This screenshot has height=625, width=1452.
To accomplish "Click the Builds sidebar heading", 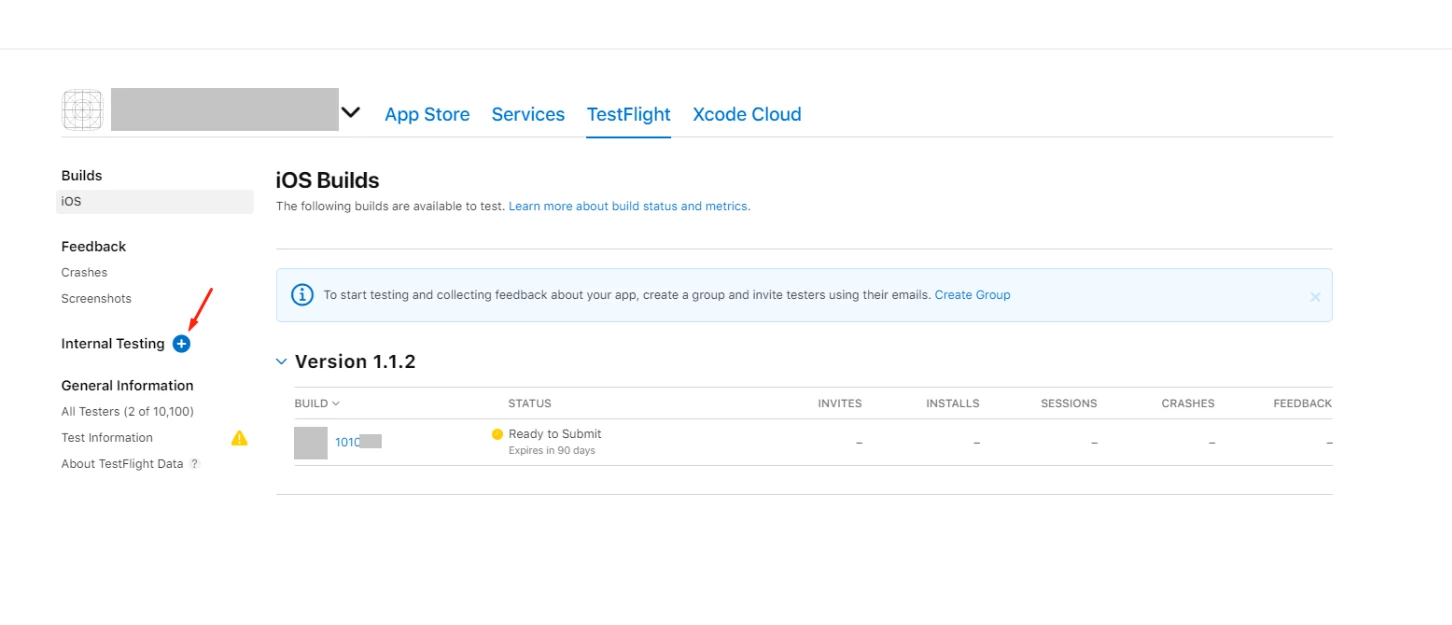I will click(x=82, y=175).
